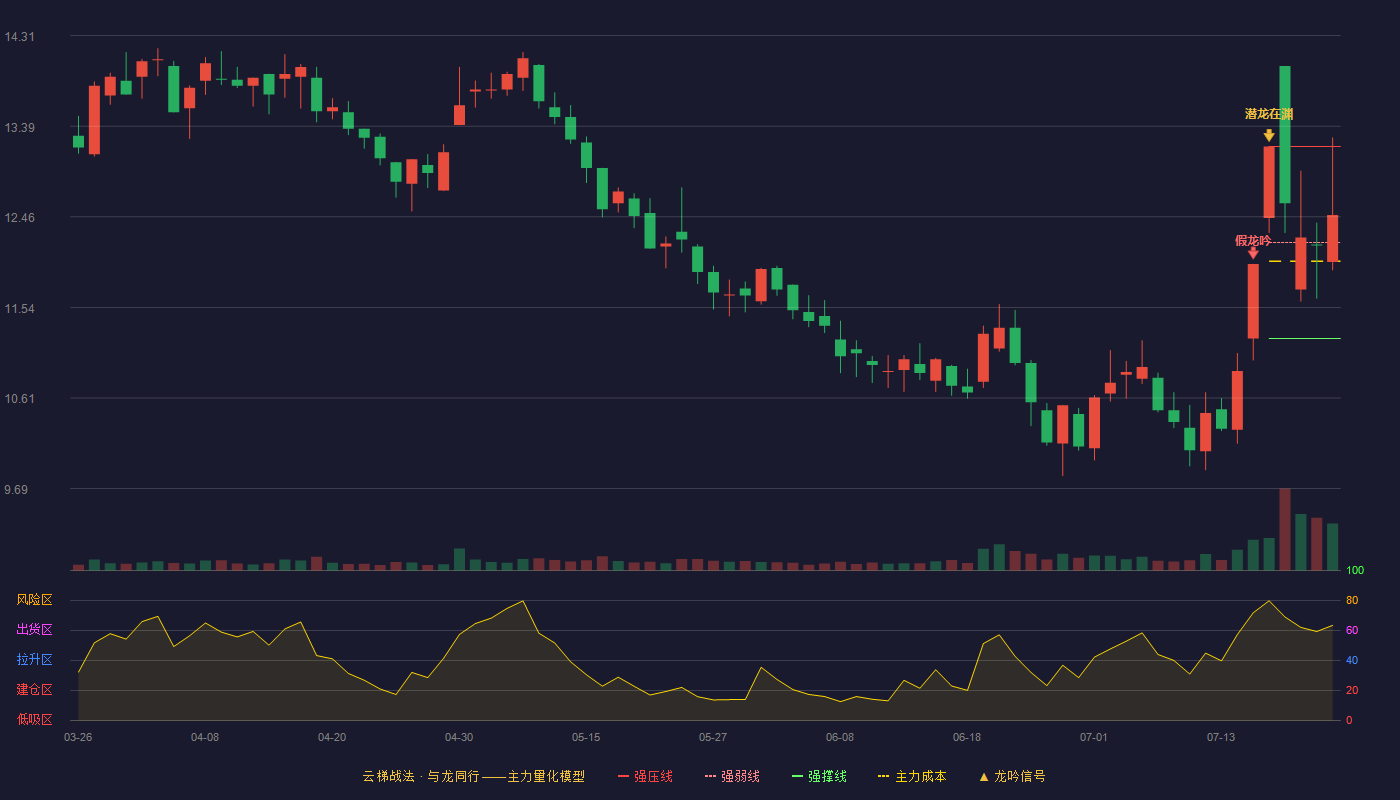
Task: Click the 07-01 date label
Action: click(1094, 737)
